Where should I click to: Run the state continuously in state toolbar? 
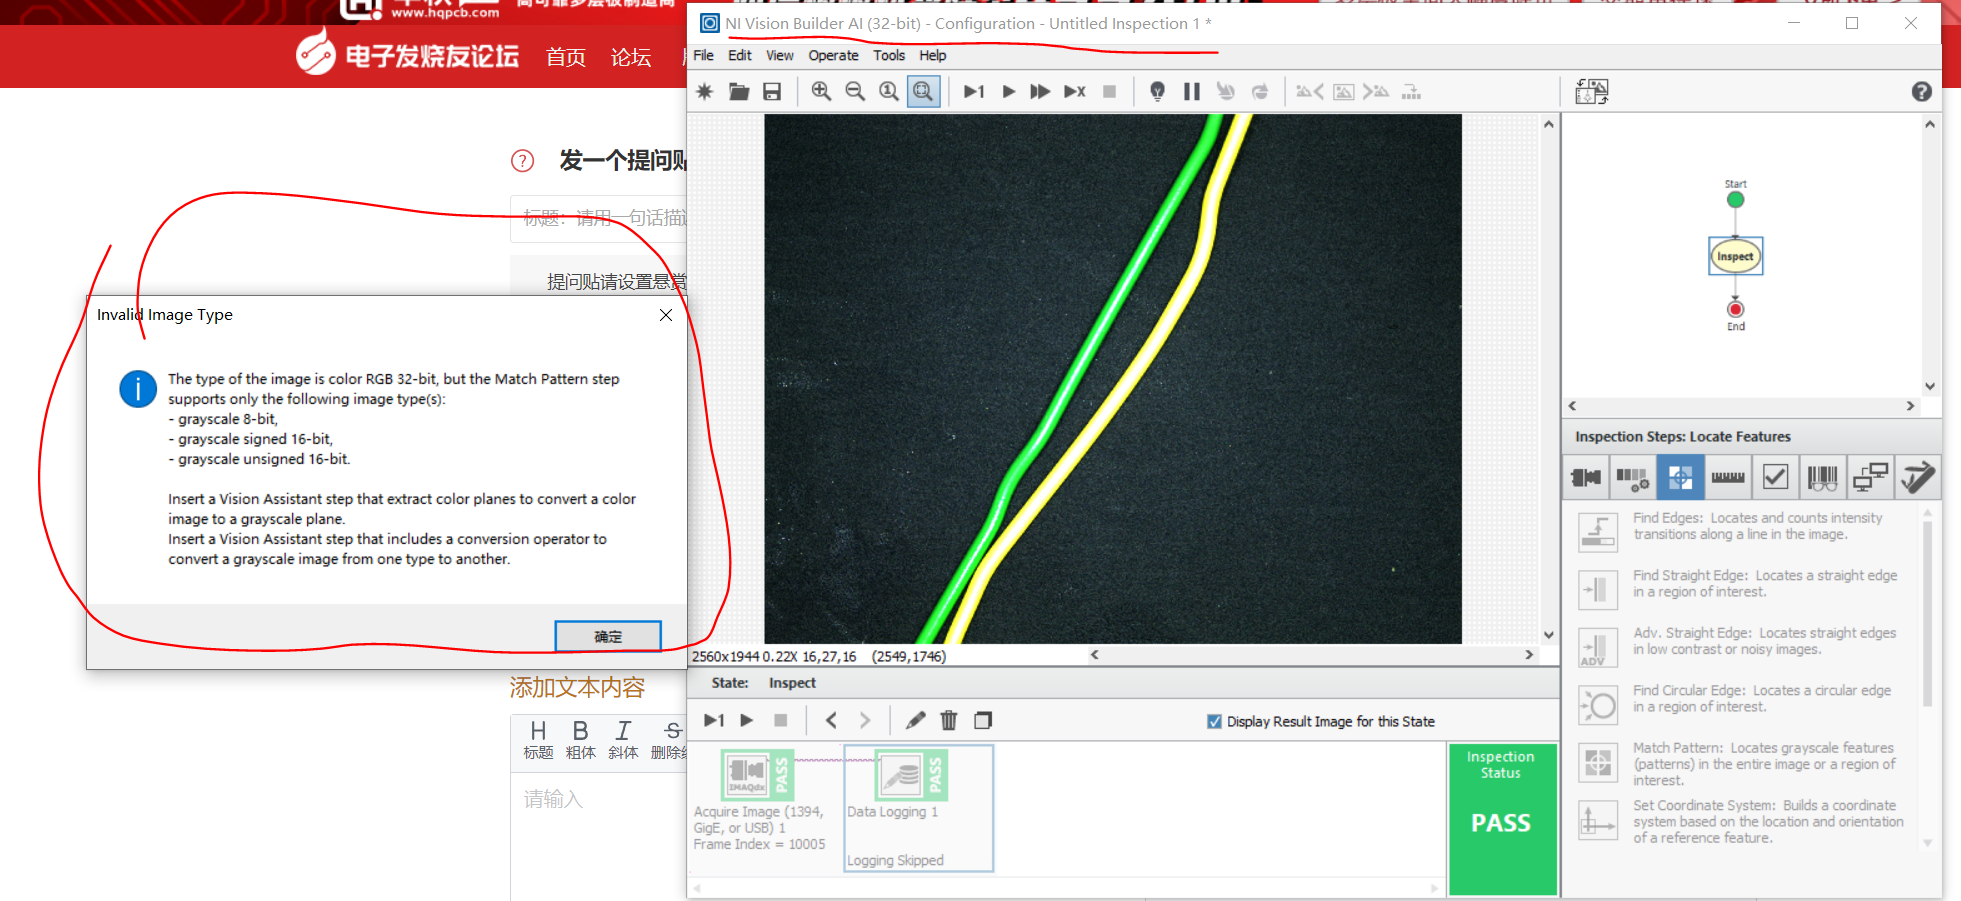pyautogui.click(x=747, y=720)
